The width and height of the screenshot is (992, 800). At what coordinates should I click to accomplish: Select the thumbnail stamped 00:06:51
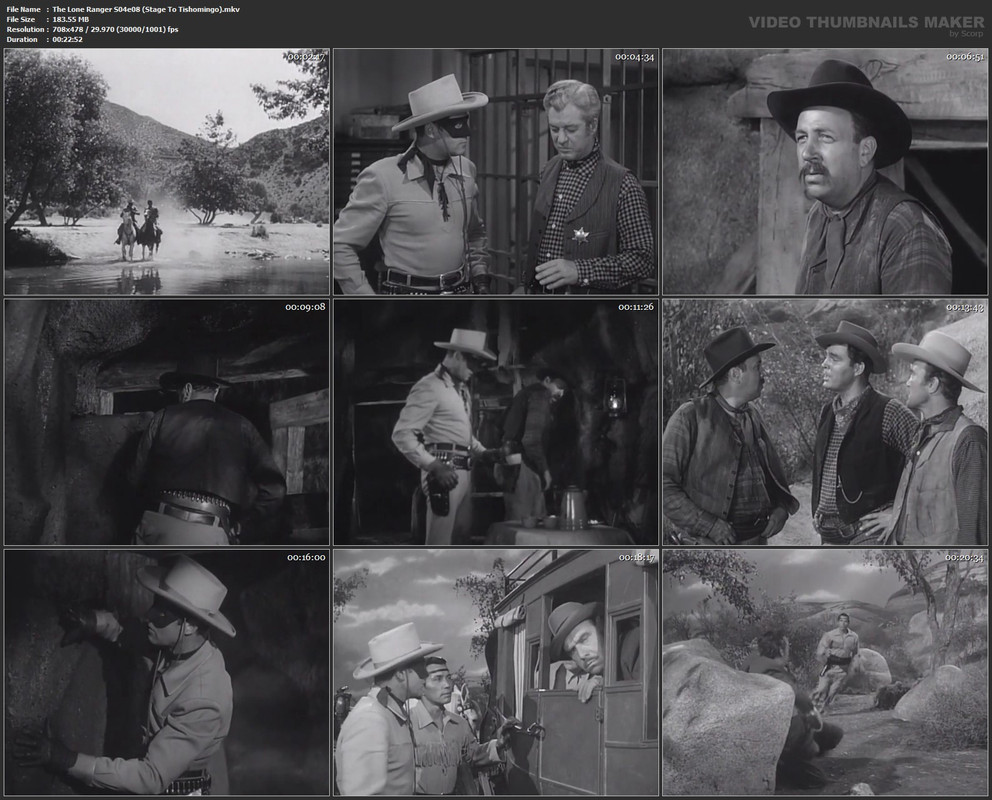(825, 172)
